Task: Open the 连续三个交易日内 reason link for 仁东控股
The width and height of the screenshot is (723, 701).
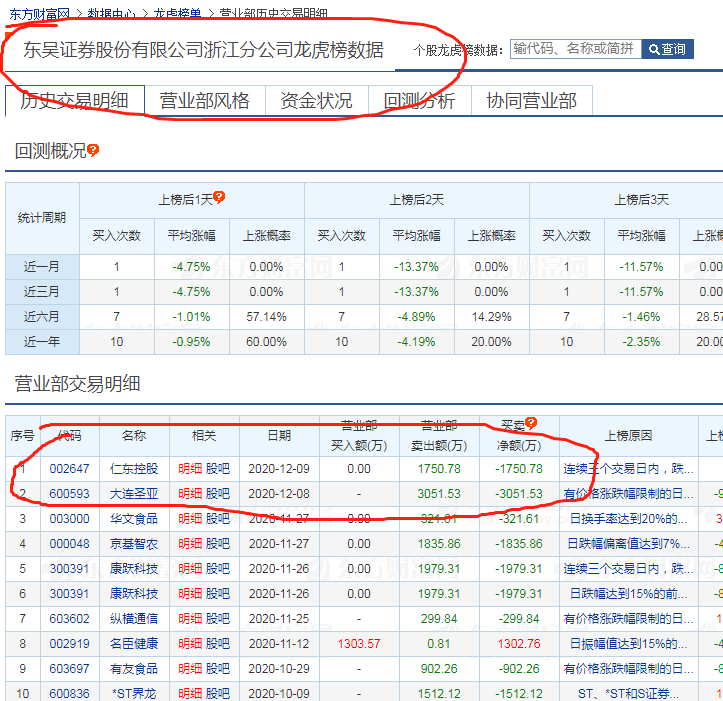Action: [628, 469]
